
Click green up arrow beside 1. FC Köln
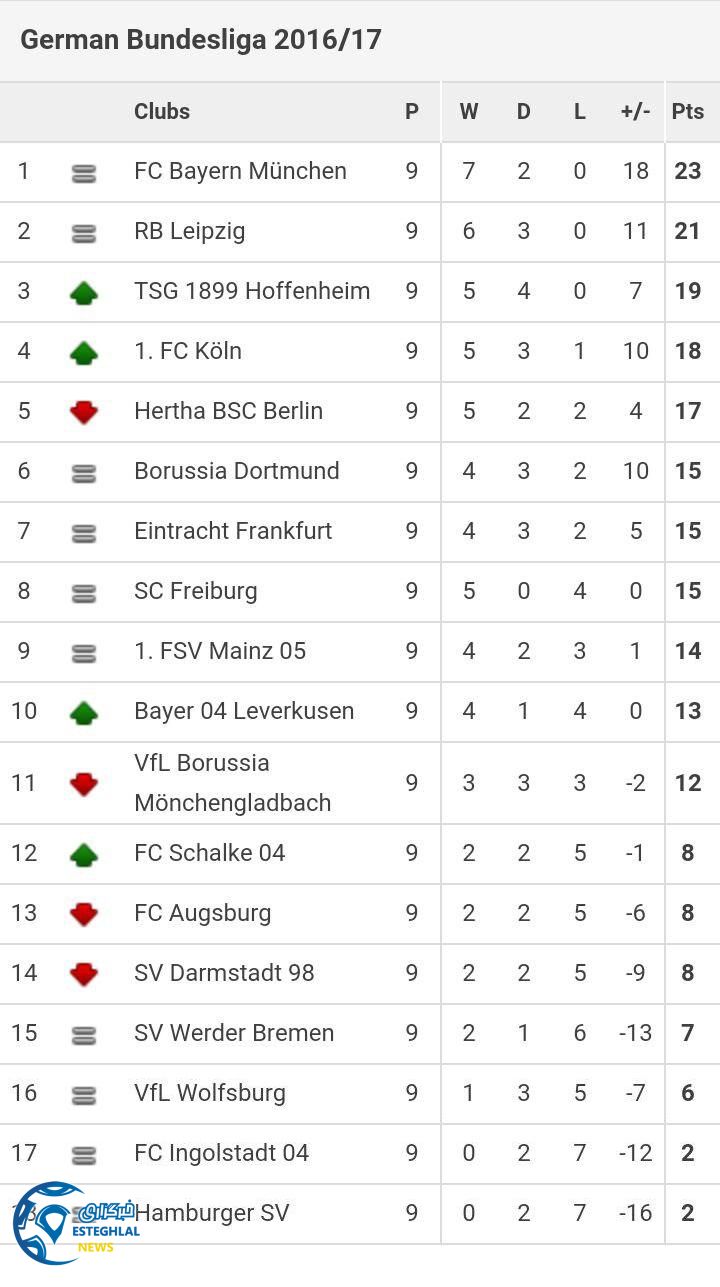point(84,352)
